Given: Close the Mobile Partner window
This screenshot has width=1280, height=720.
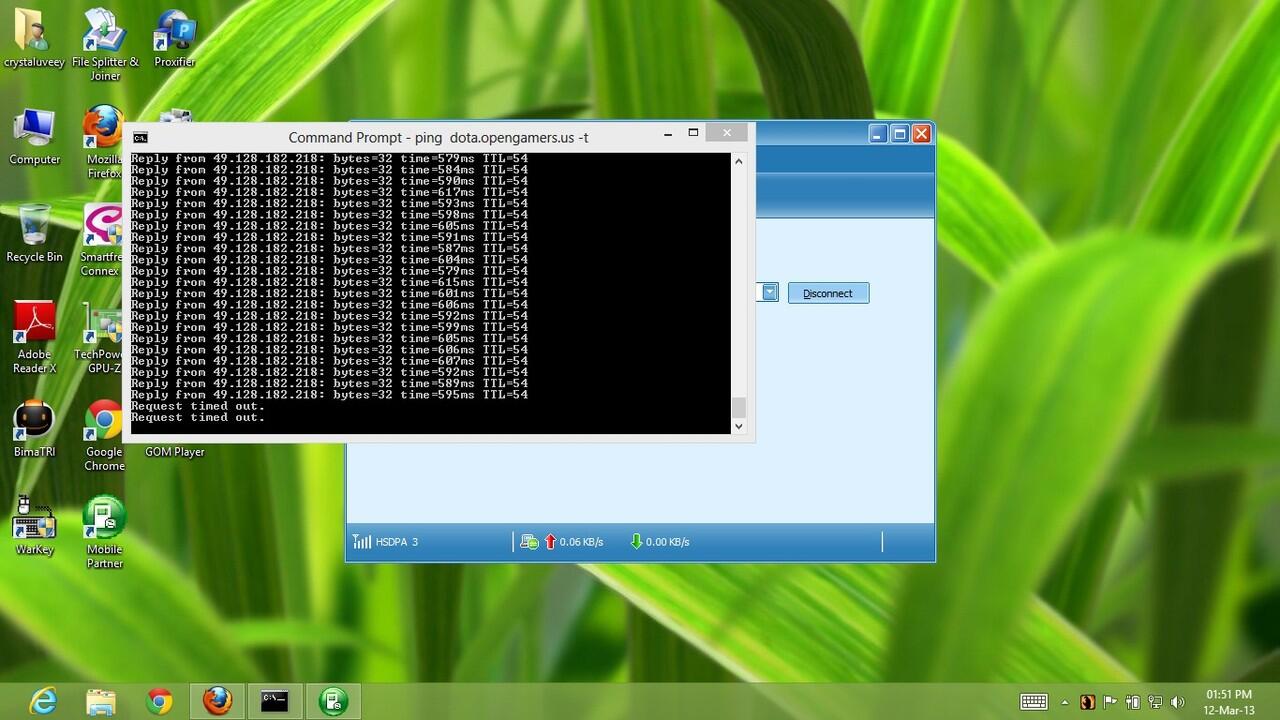Looking at the screenshot, I should pyautogui.click(x=922, y=134).
